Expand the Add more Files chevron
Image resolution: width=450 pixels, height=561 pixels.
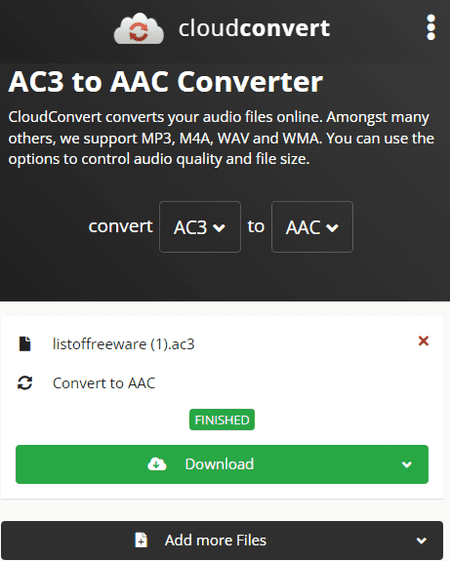coord(422,541)
